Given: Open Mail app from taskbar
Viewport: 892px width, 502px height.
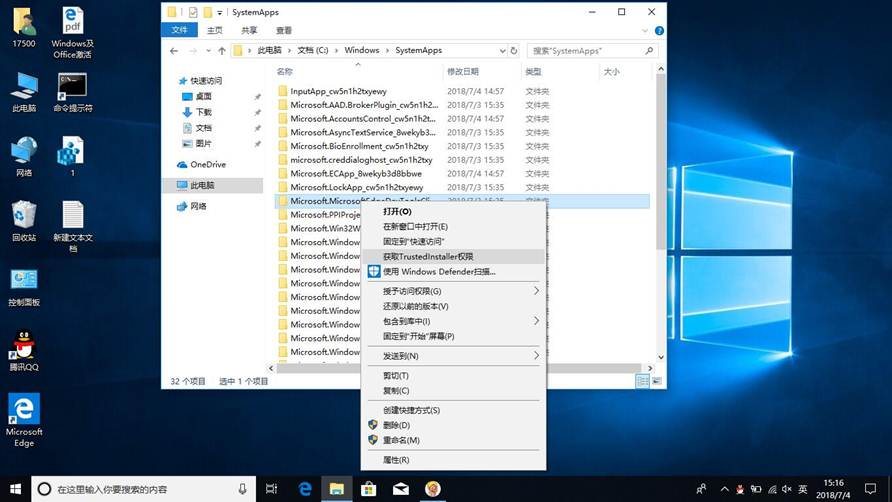Looking at the screenshot, I should (400, 489).
